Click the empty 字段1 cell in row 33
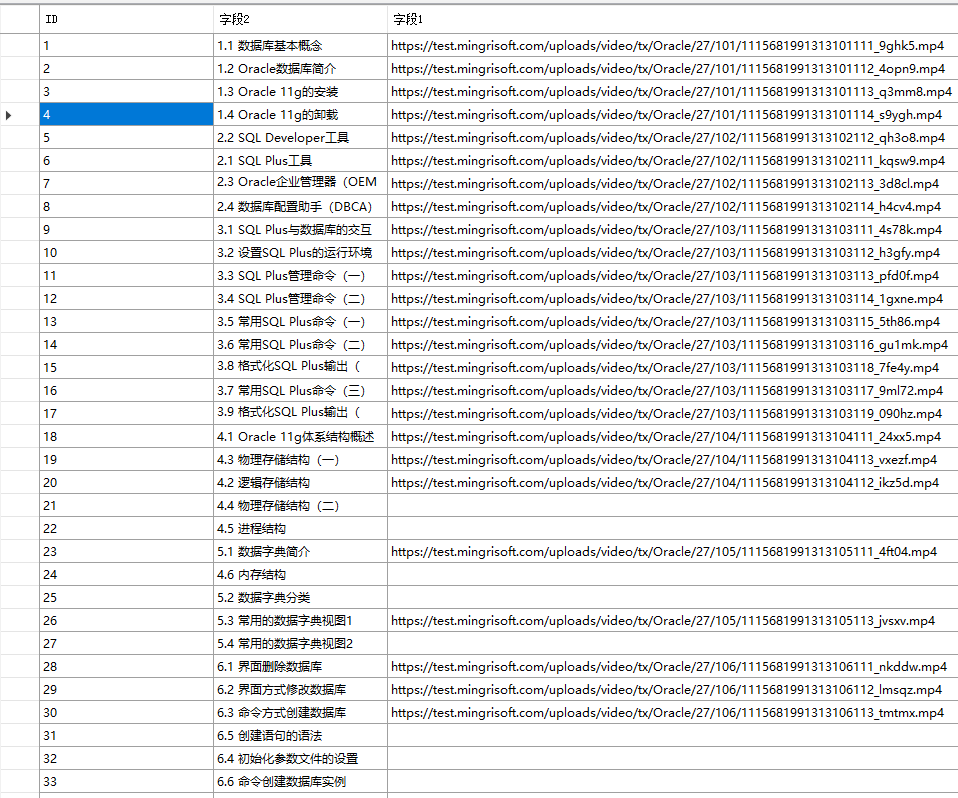 click(x=673, y=782)
